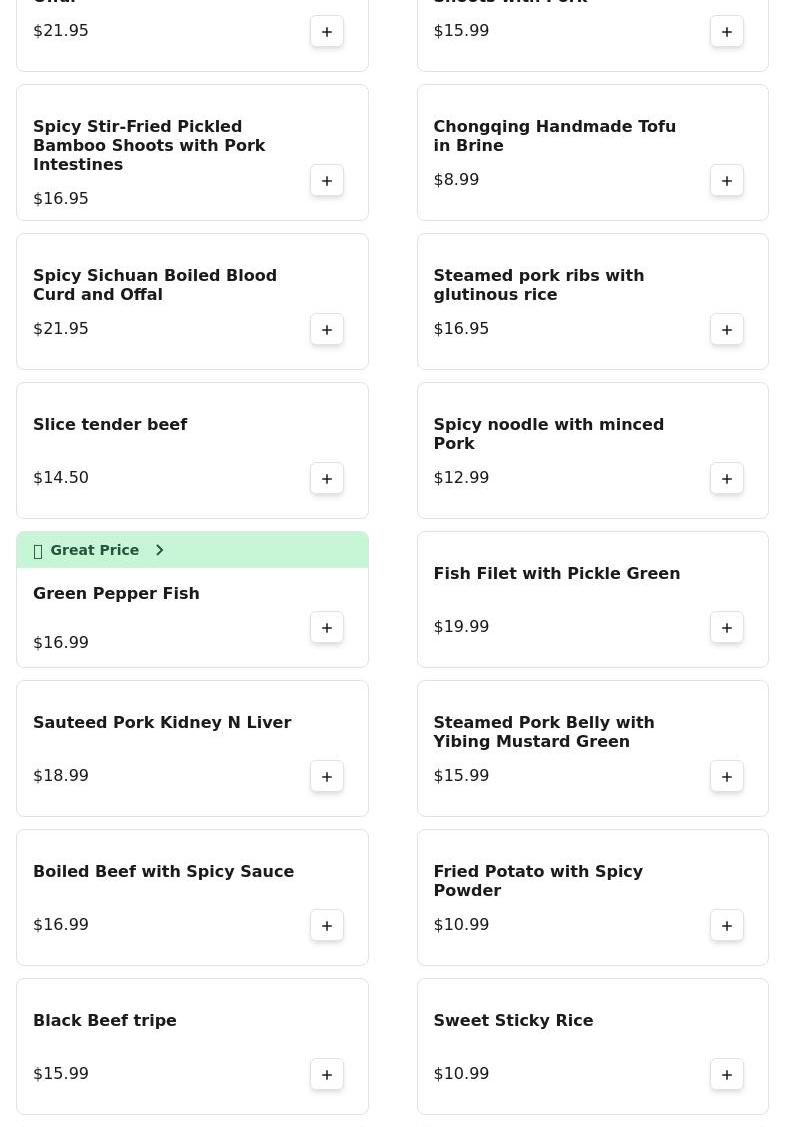Add Steamed Pork Belly with Yibing Mustard Green
Viewport: 785px width, 1127px height.
tap(727, 777)
